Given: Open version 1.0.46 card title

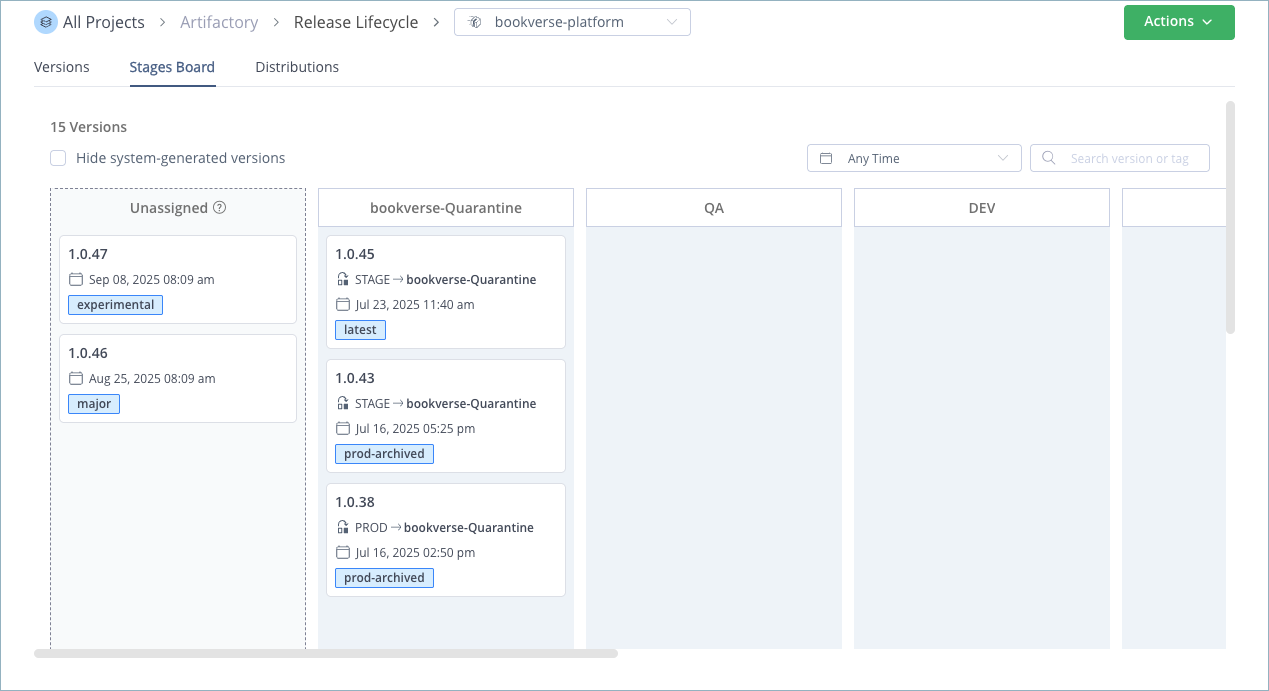Looking at the screenshot, I should click(88, 353).
